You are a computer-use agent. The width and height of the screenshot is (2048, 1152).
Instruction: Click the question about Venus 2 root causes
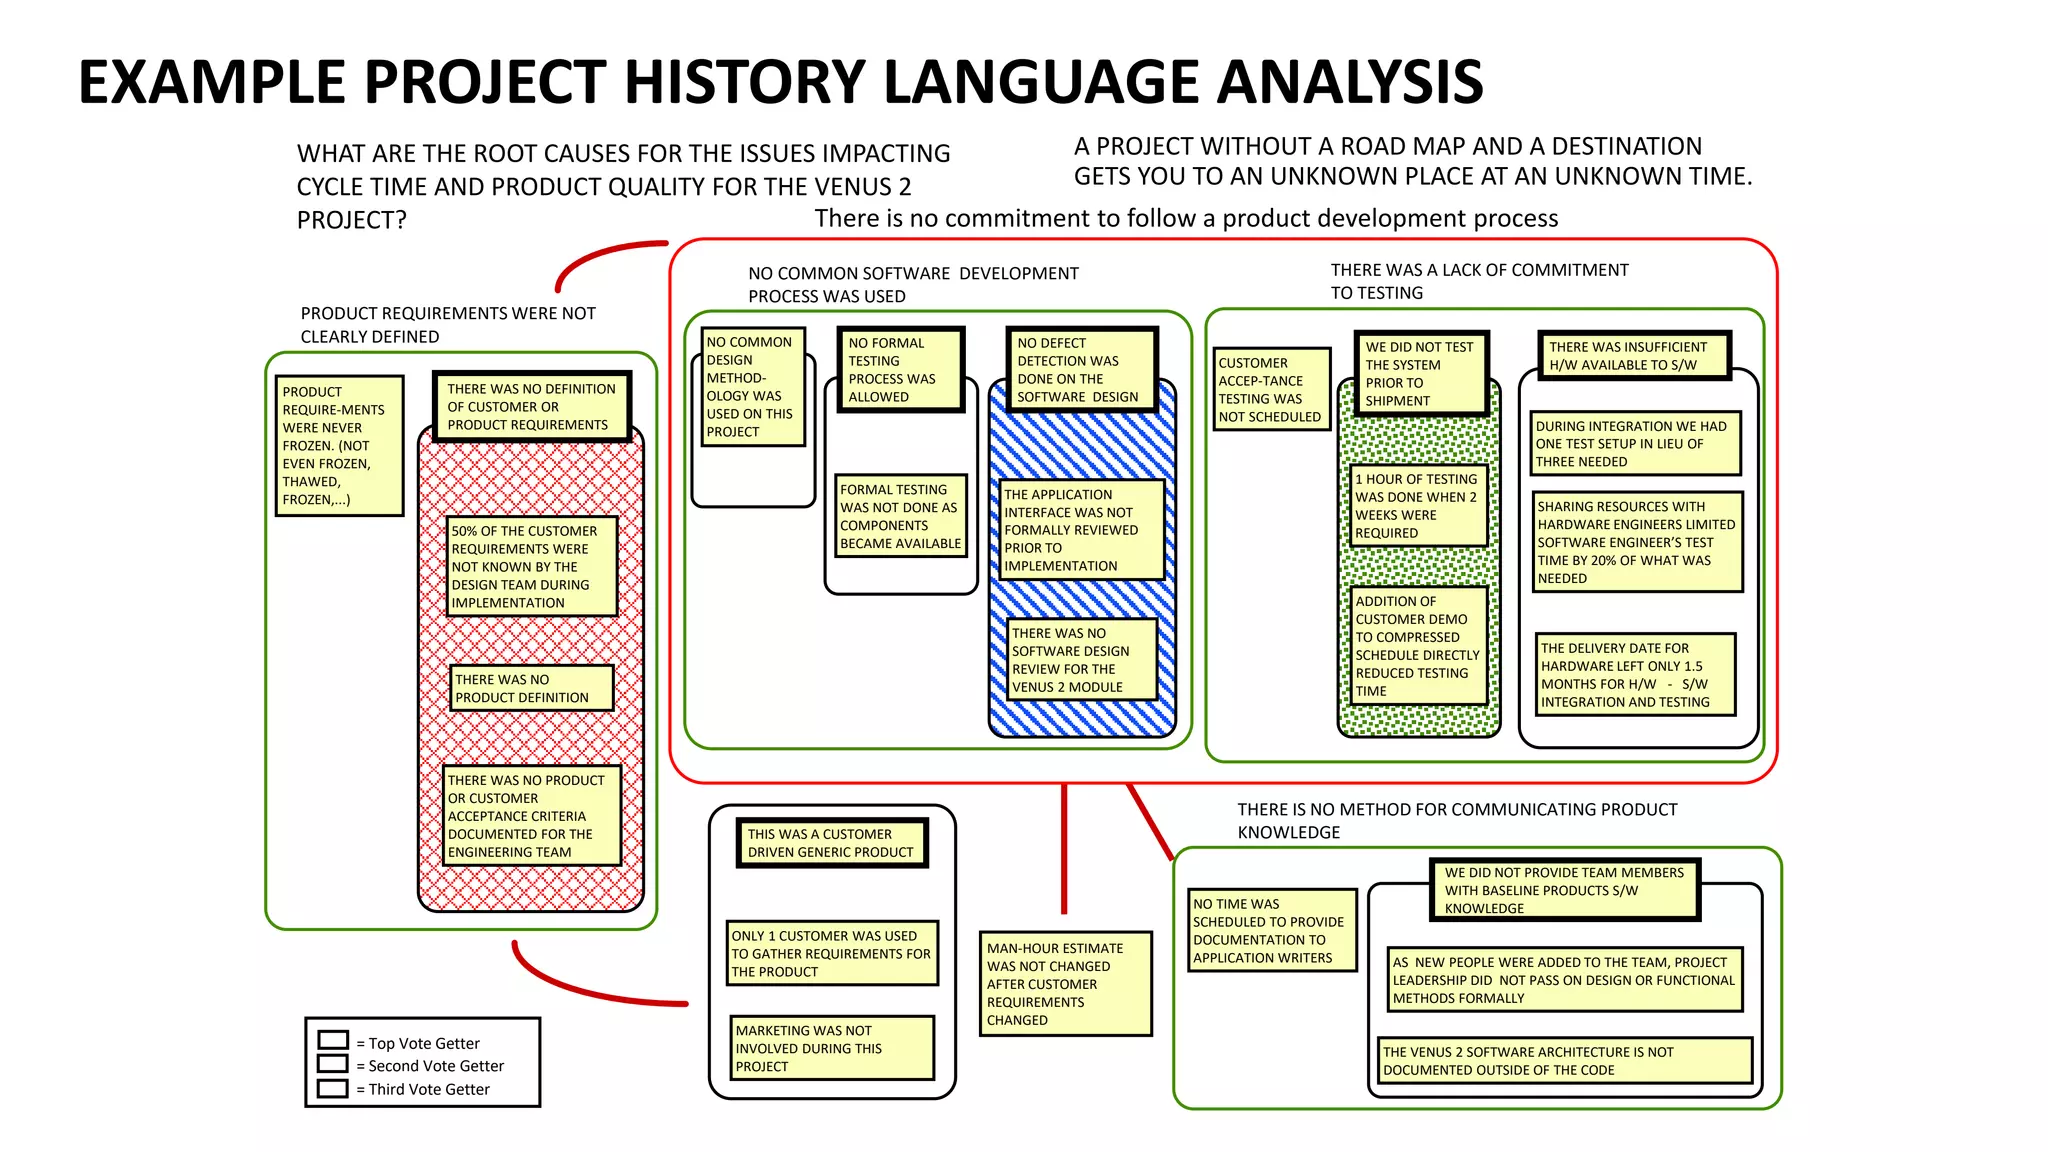click(x=623, y=187)
